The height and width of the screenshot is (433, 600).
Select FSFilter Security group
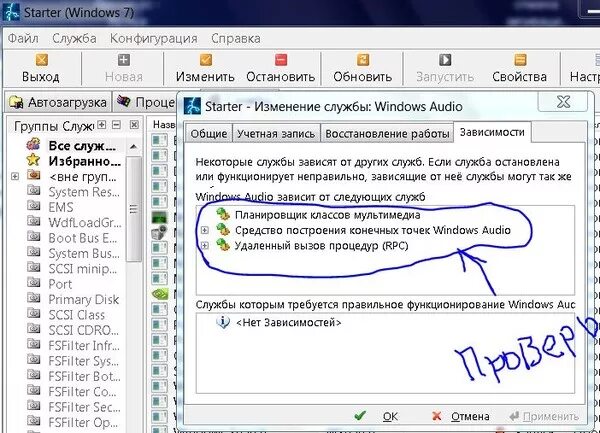[85, 407]
